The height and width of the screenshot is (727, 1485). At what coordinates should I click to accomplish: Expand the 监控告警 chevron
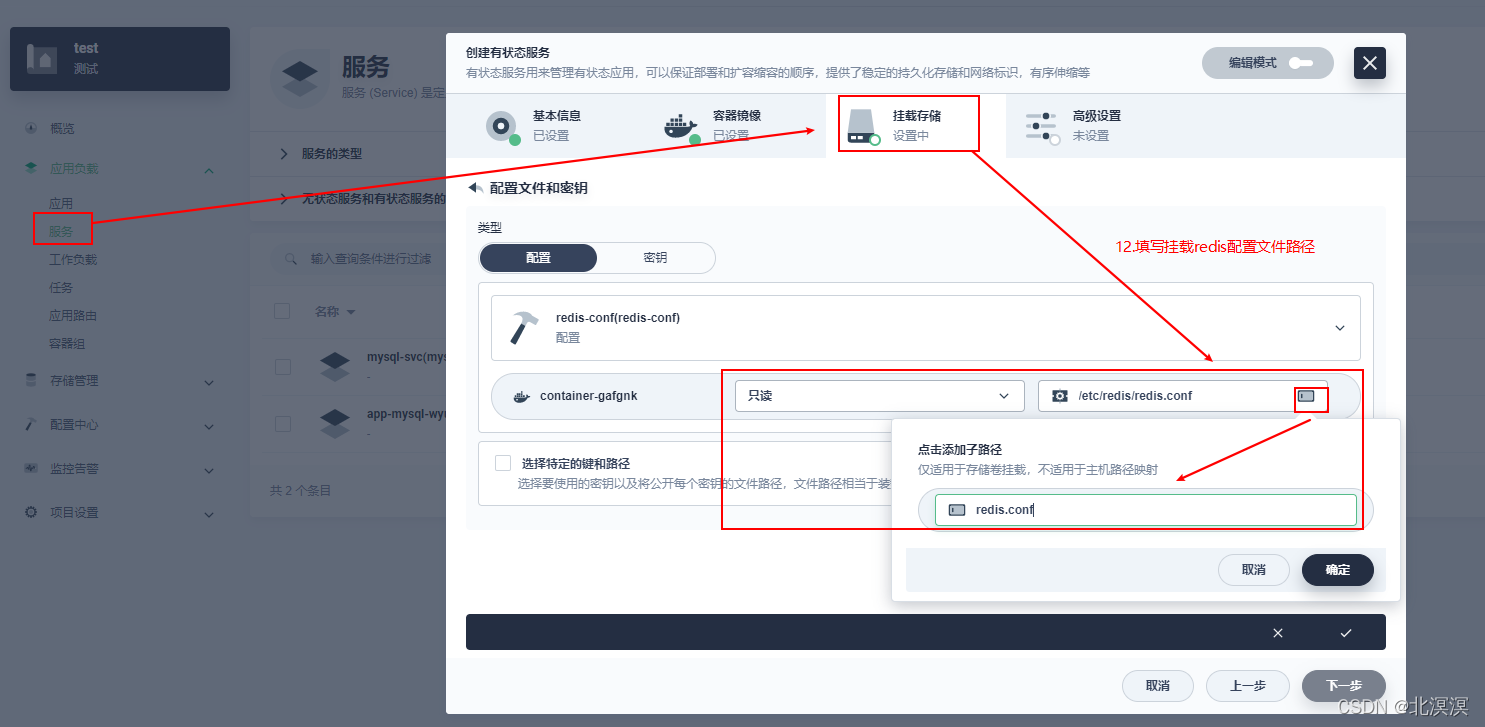click(208, 470)
